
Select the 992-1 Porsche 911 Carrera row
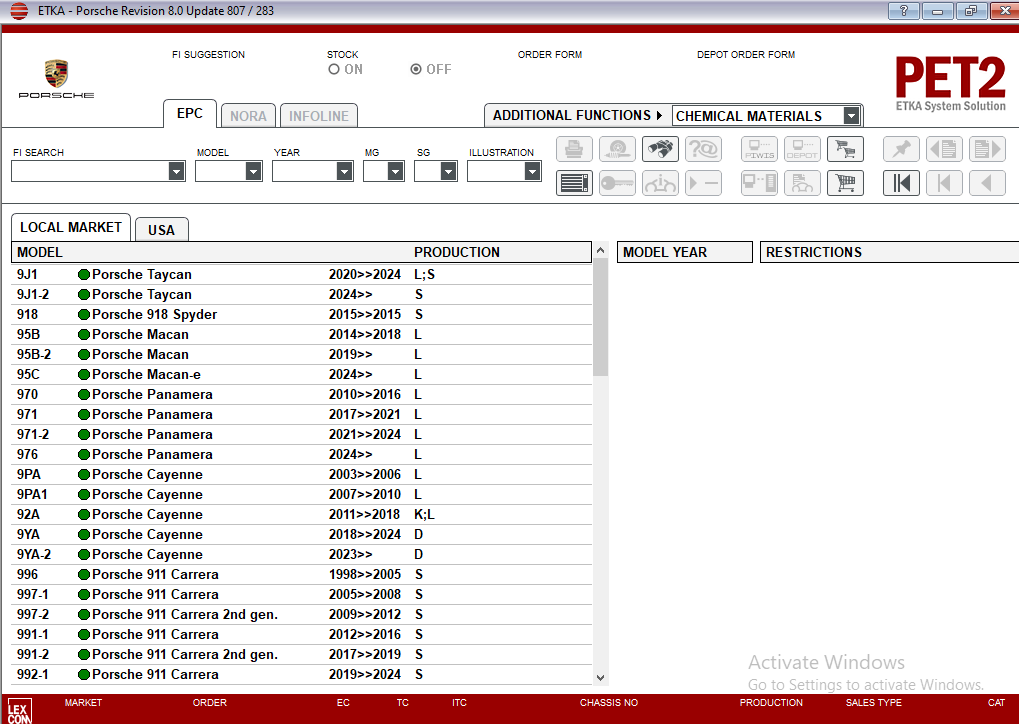click(302, 675)
